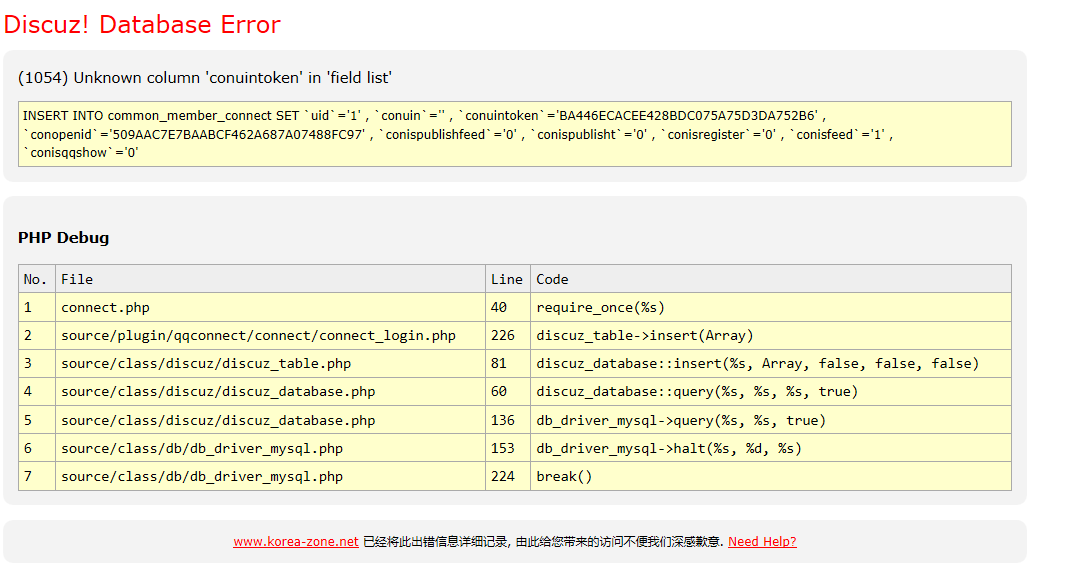The width and height of the screenshot is (1067, 586).
Task: Select the connect_login.php file path cell
Action: pyautogui.click(x=258, y=336)
